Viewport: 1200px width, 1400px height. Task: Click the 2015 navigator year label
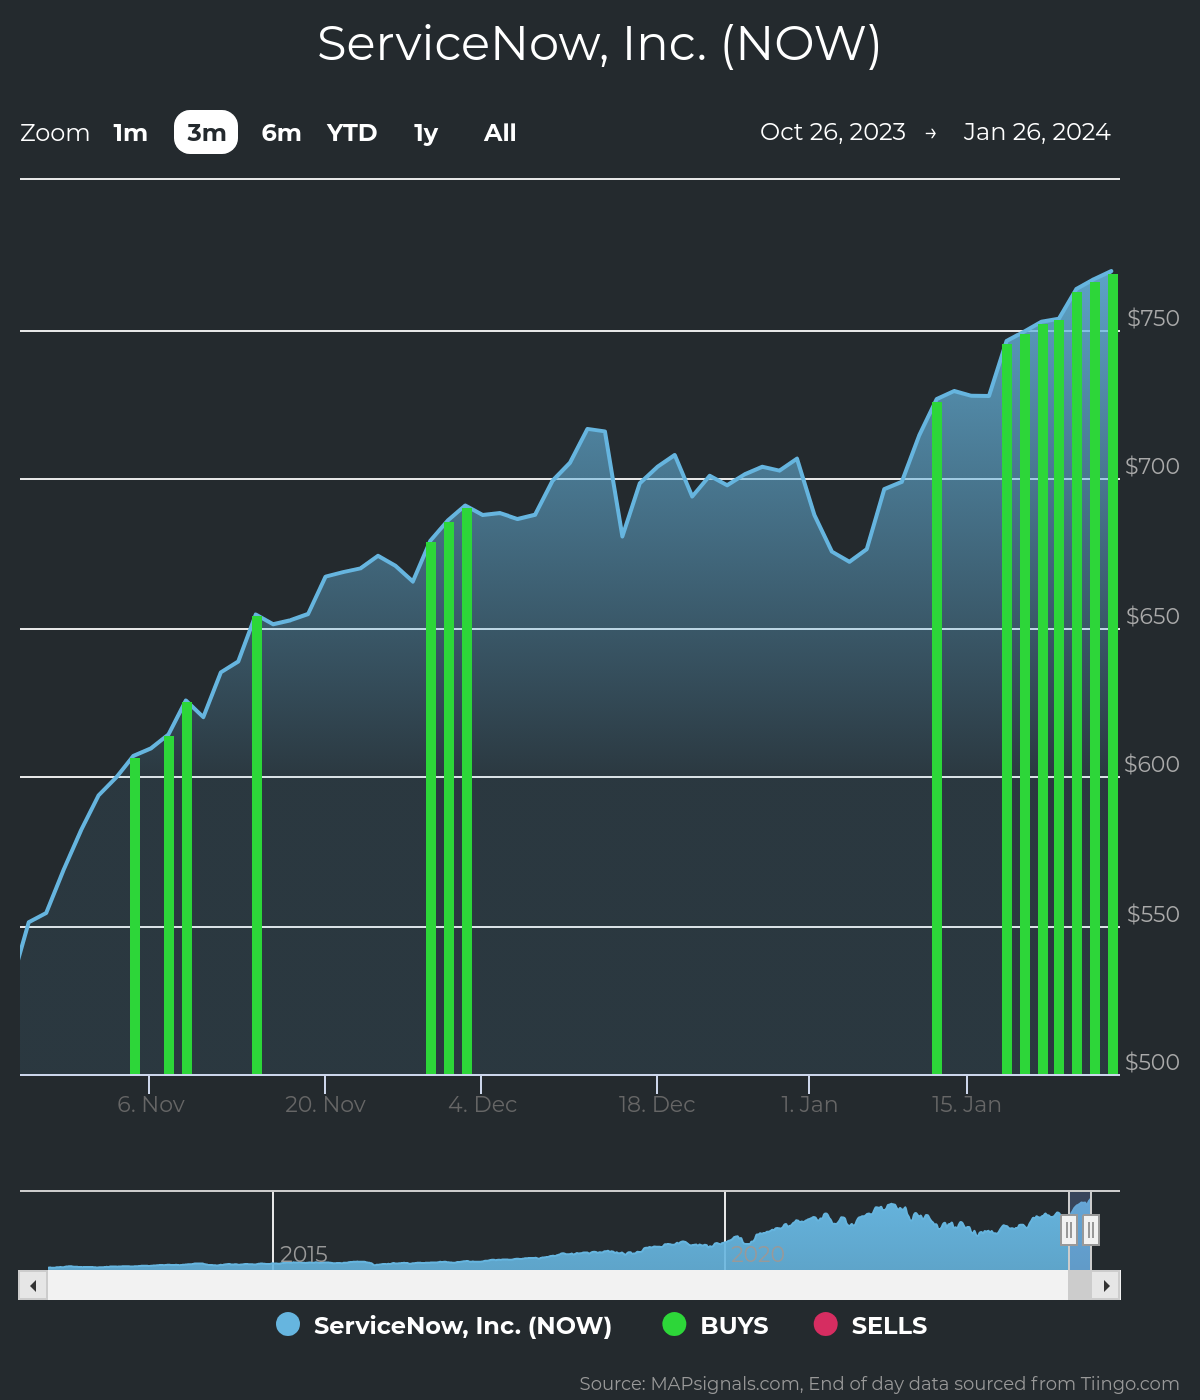pyautogui.click(x=304, y=1254)
